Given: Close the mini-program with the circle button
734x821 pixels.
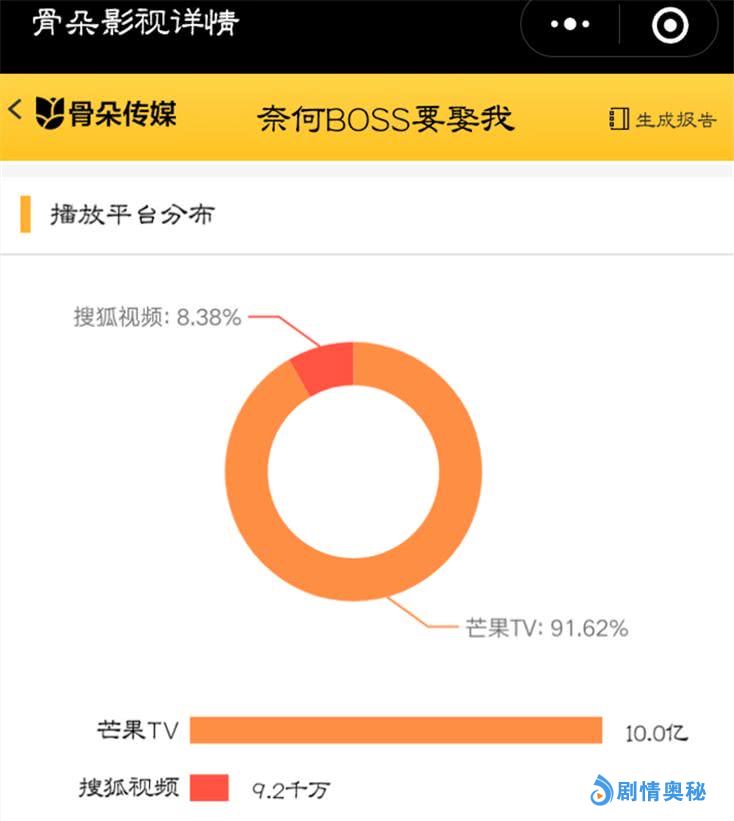Looking at the screenshot, I should pos(669,24).
